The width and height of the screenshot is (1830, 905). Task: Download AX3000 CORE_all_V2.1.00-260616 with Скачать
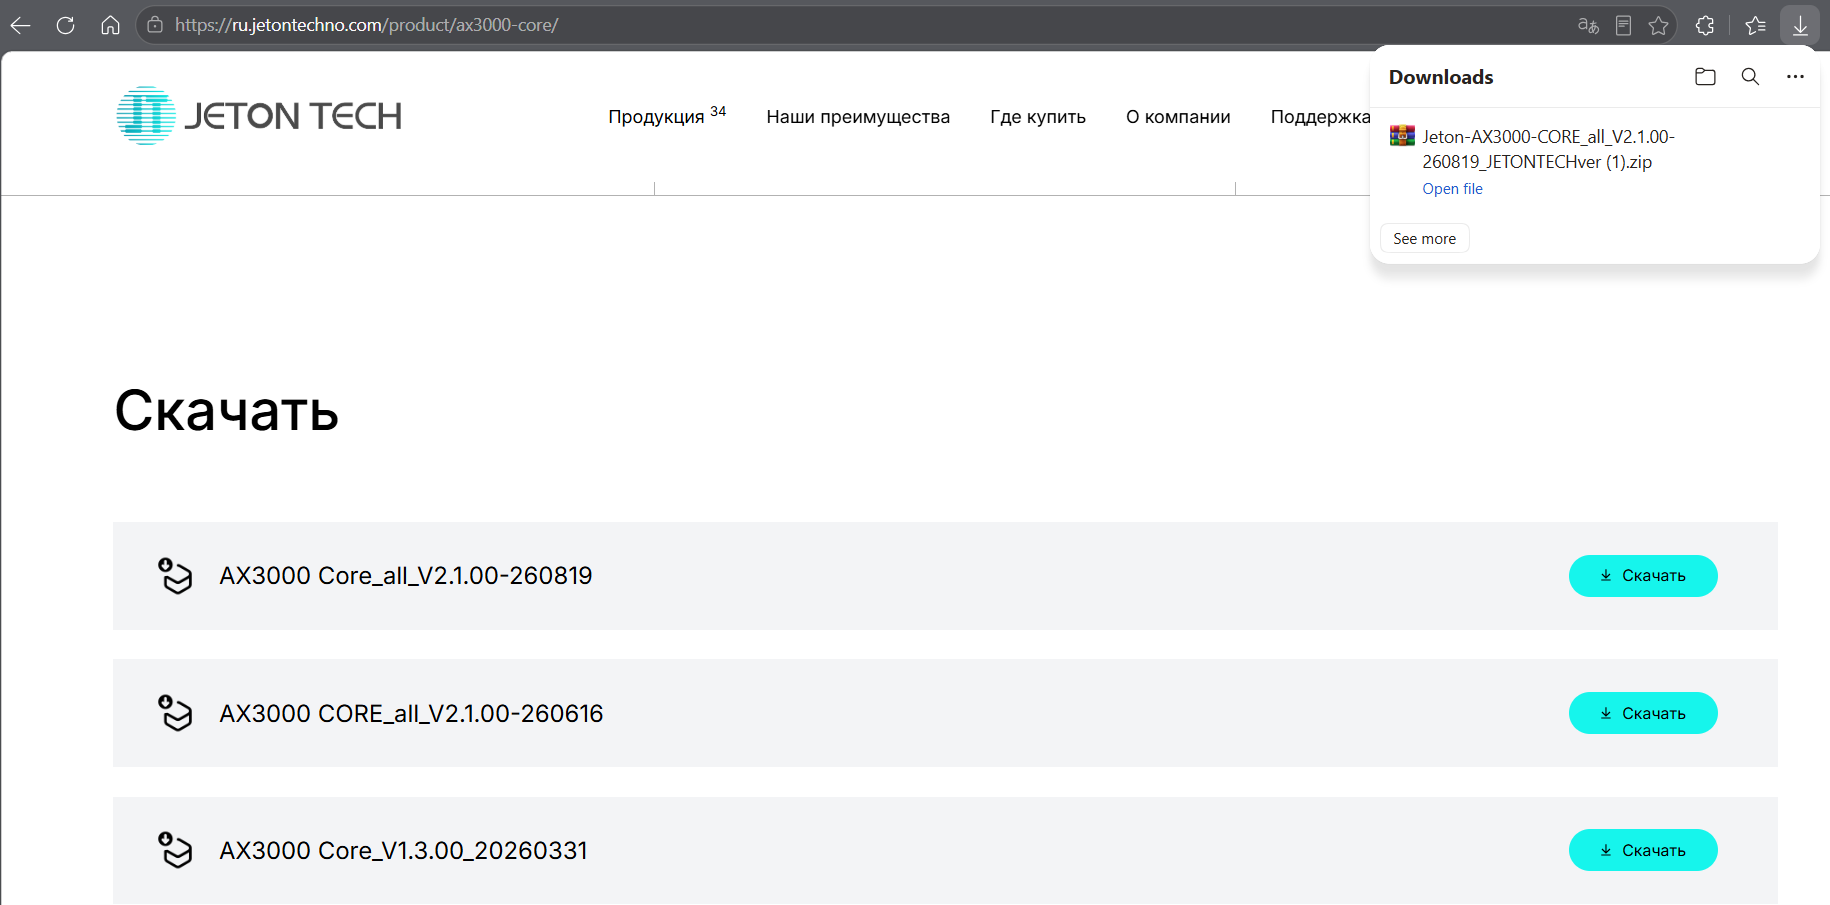[x=1643, y=713]
